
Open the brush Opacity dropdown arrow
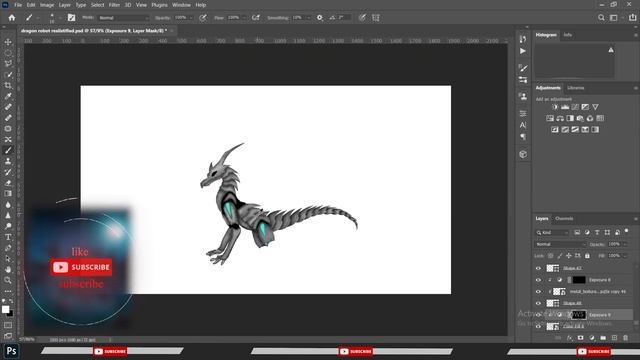(x=191, y=18)
